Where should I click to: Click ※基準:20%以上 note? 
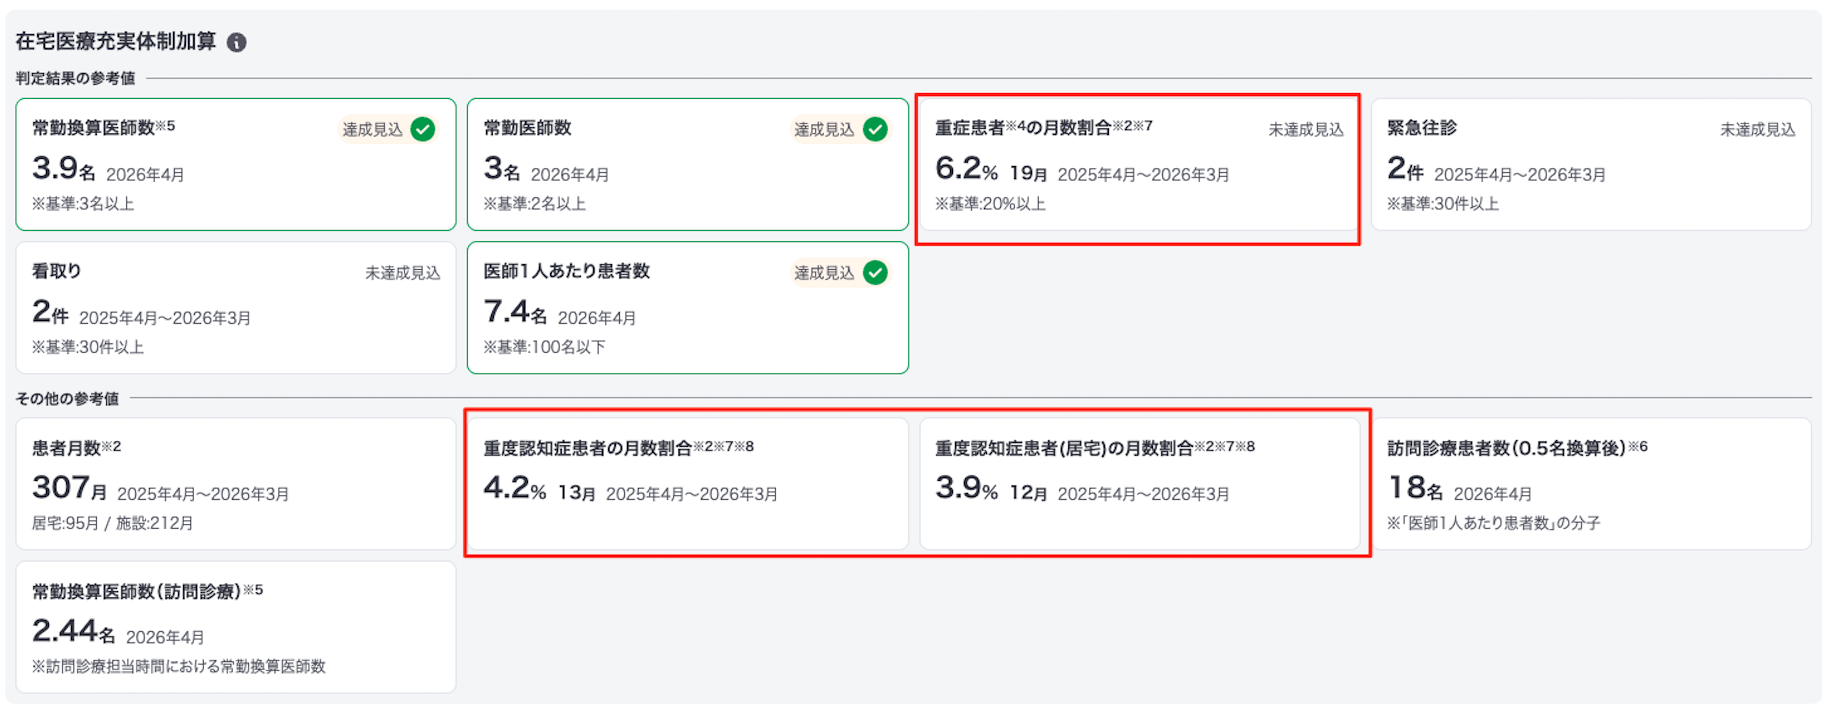pos(990,204)
